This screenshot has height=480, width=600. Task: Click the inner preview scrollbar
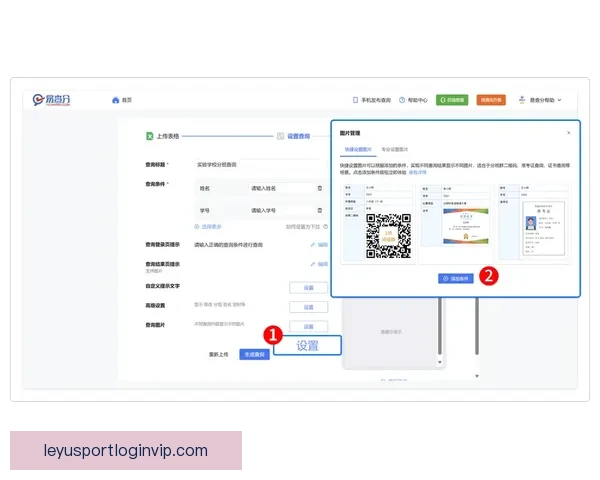point(440,326)
